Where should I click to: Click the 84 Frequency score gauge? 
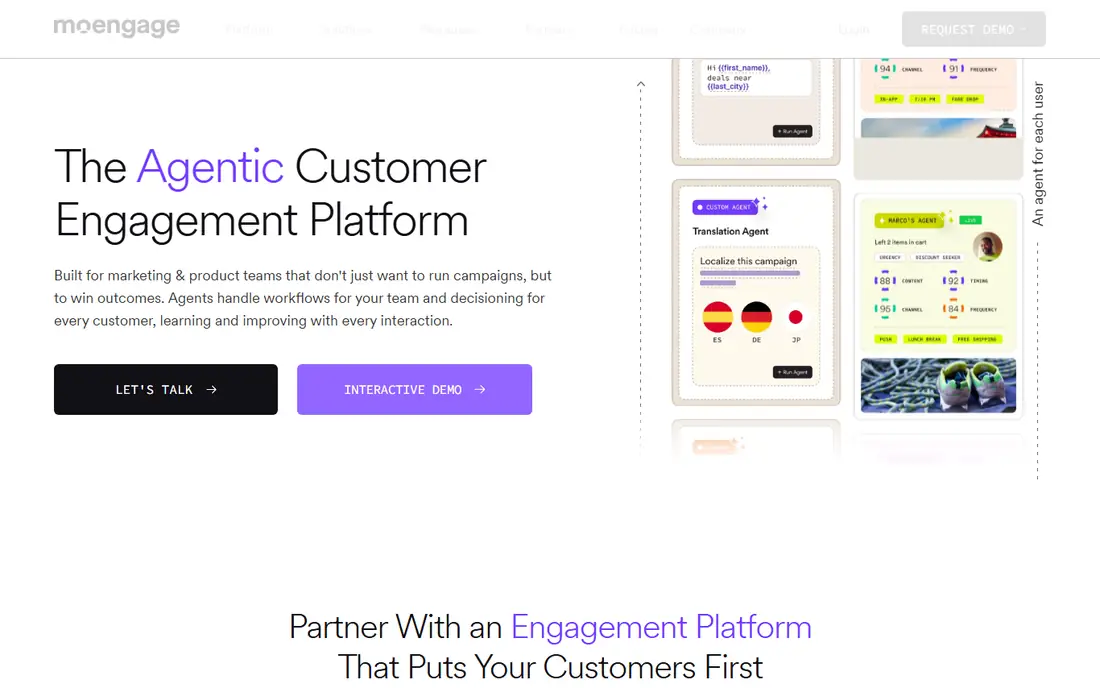(953, 309)
